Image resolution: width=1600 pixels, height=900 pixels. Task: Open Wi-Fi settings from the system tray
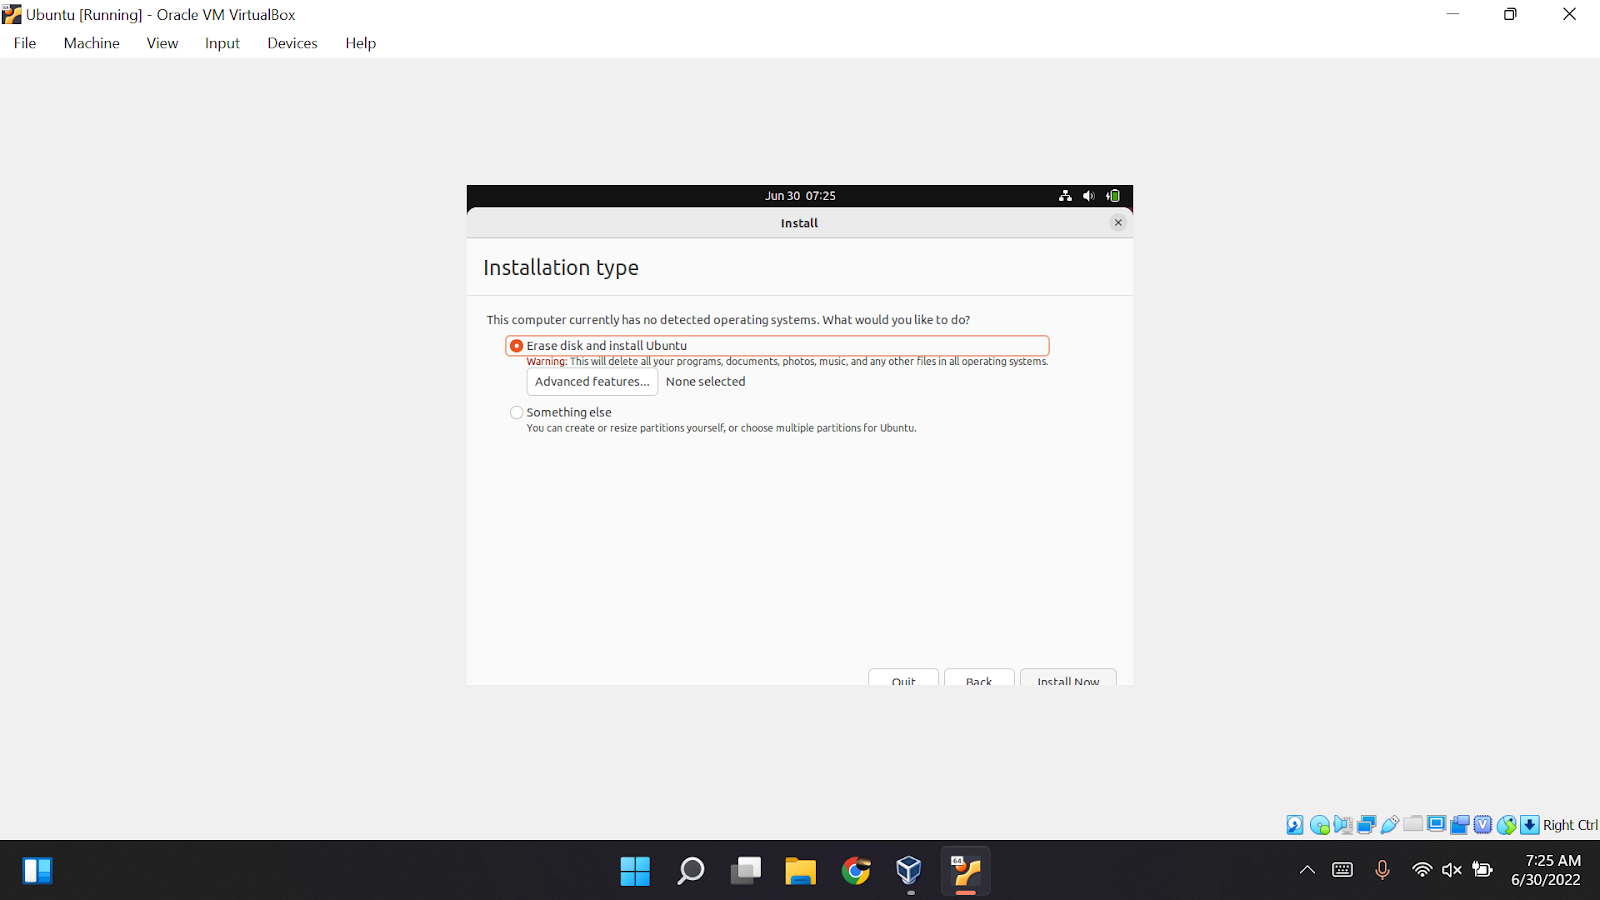click(x=1421, y=870)
